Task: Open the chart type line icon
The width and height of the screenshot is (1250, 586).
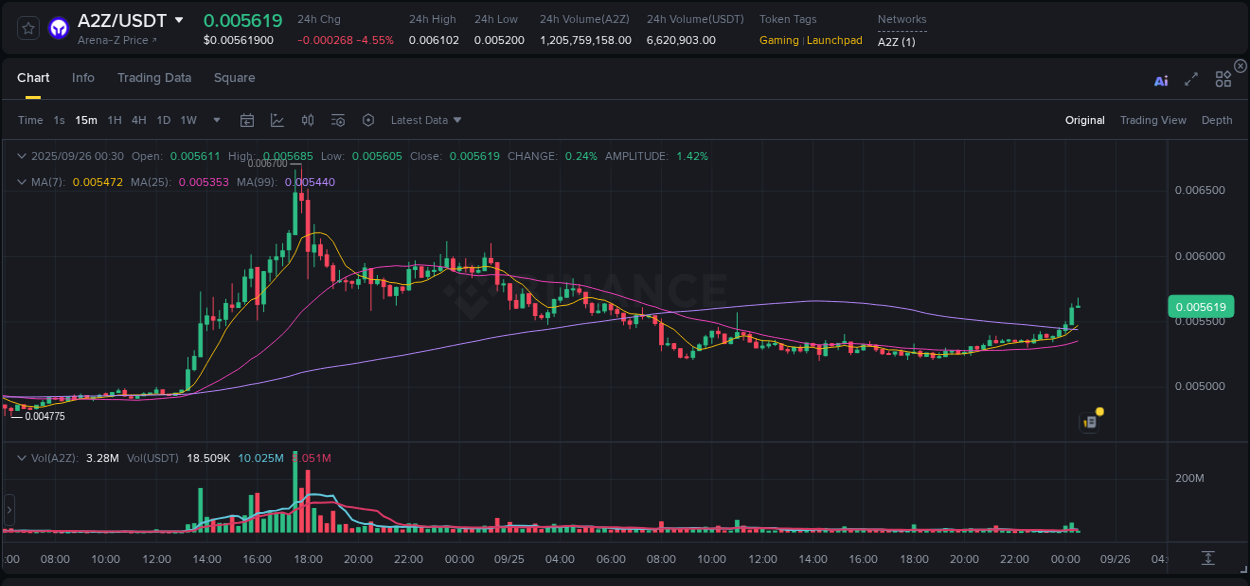Action: (277, 119)
